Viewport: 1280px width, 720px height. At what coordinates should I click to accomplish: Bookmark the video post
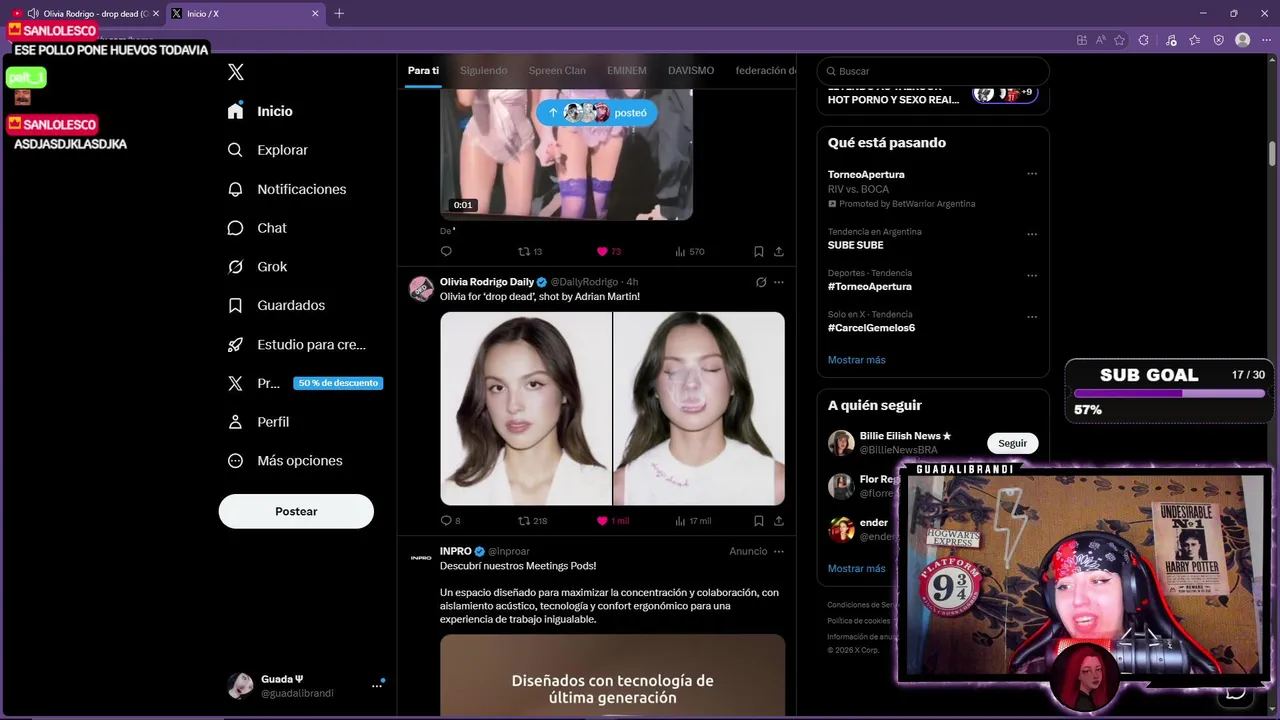coord(759,252)
